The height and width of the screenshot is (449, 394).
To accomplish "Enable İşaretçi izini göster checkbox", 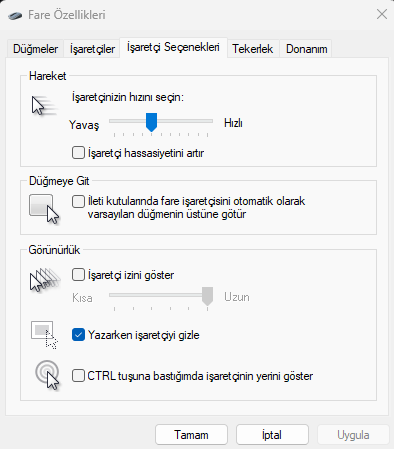I will pos(78,275).
